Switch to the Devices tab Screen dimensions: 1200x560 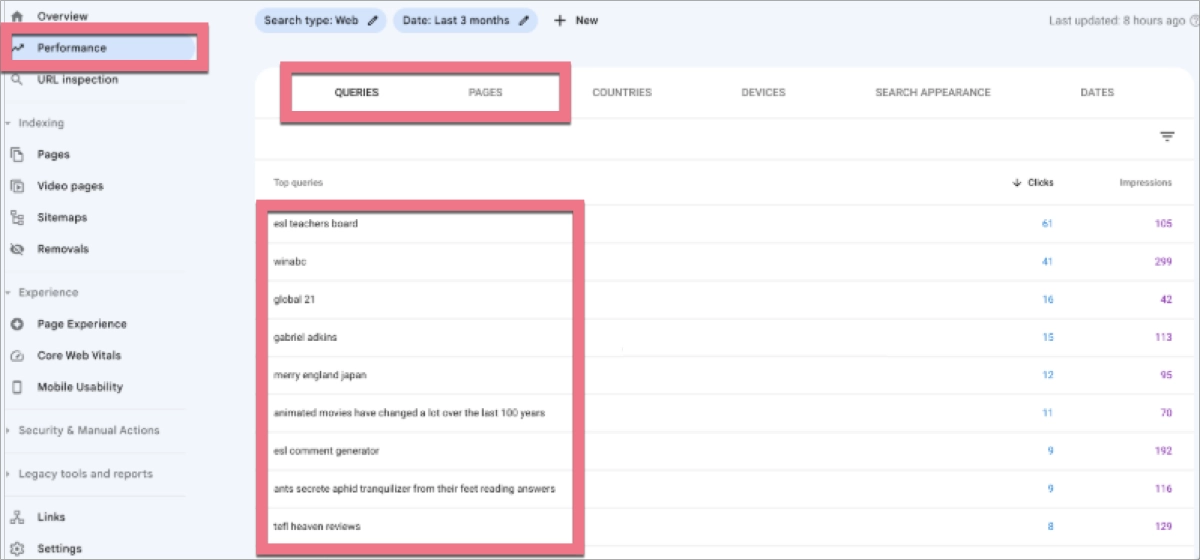pyautogui.click(x=763, y=92)
